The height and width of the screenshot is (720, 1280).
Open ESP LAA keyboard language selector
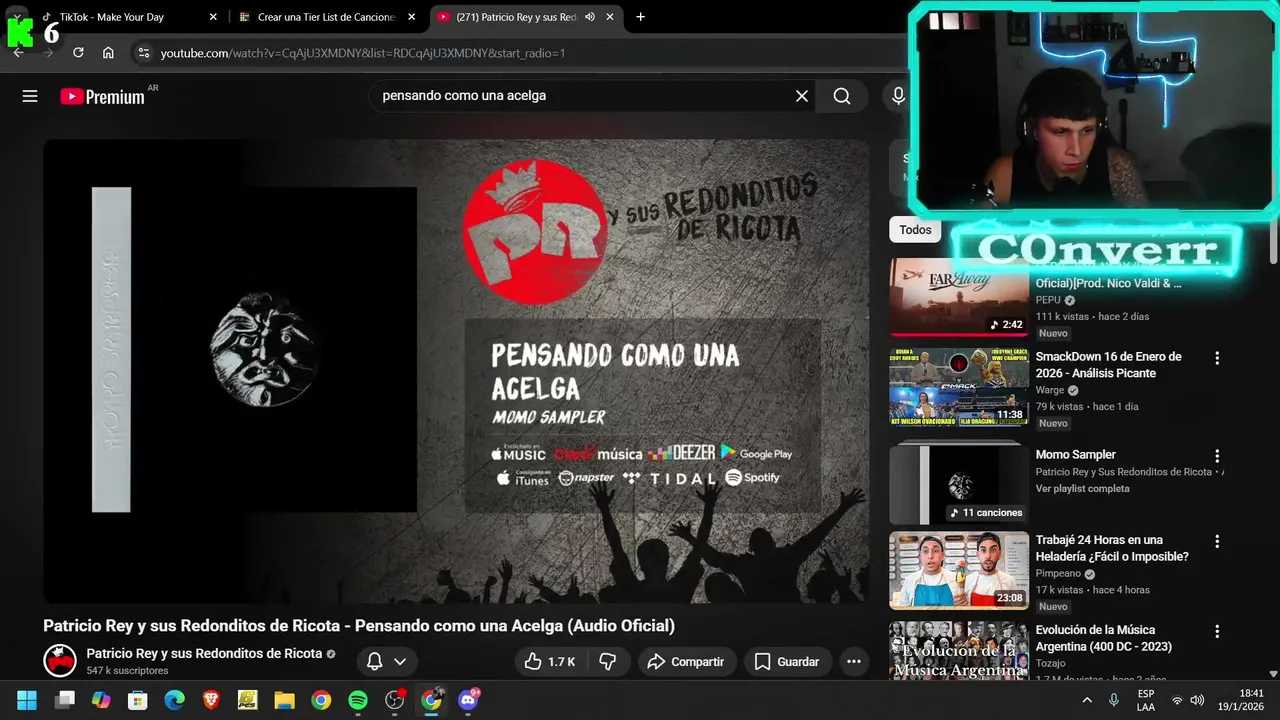tap(1146, 700)
